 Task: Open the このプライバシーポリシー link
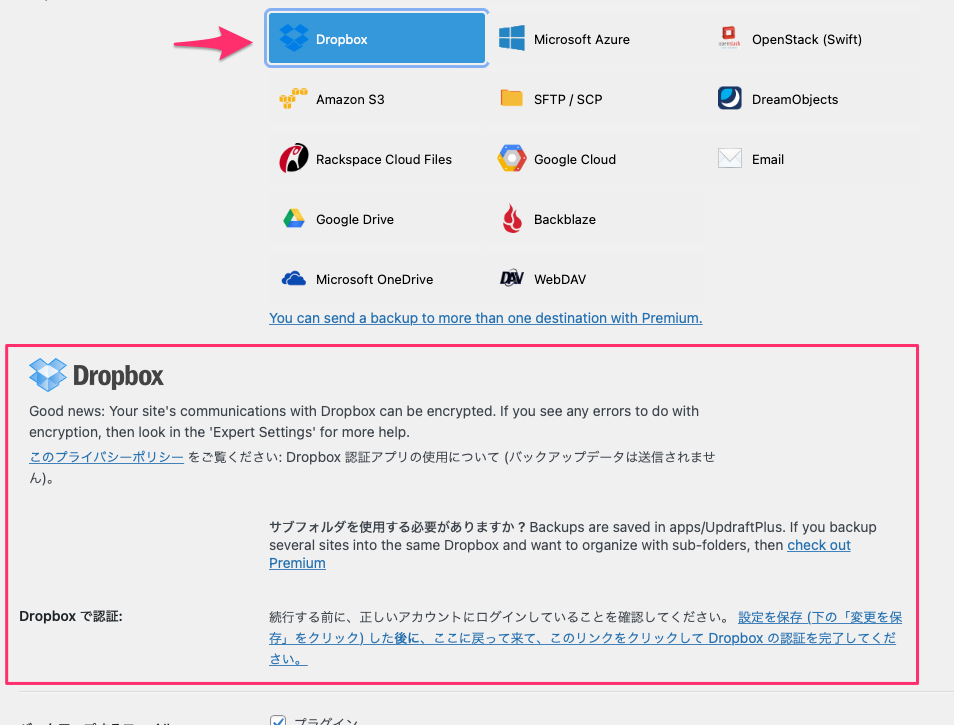pyautogui.click(x=106, y=457)
